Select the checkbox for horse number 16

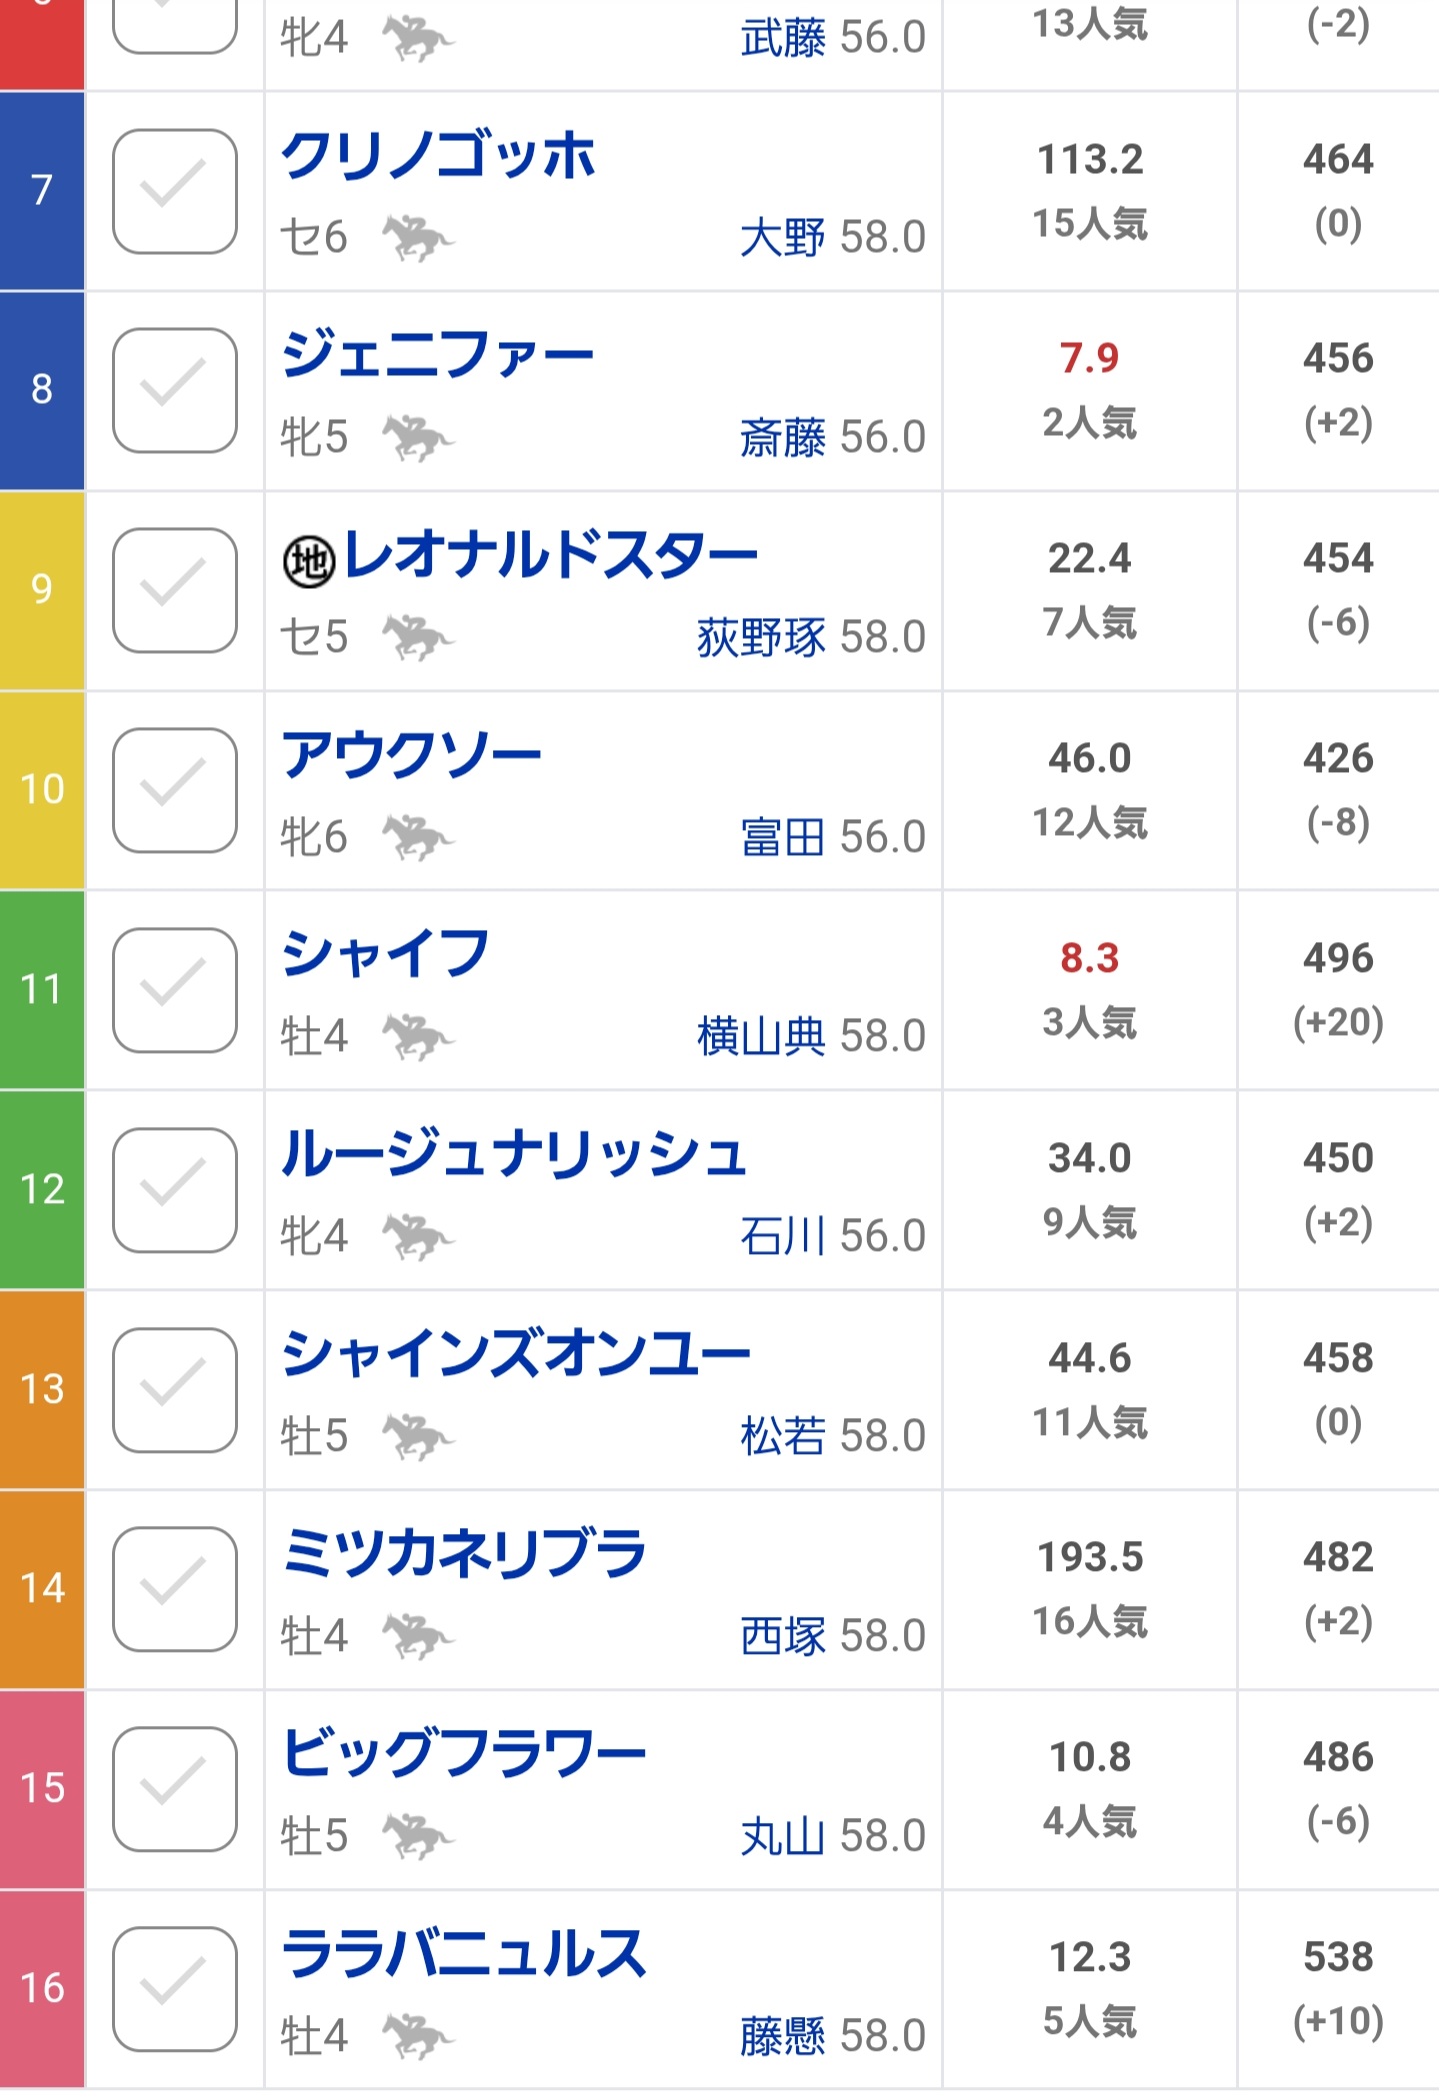(x=175, y=1989)
